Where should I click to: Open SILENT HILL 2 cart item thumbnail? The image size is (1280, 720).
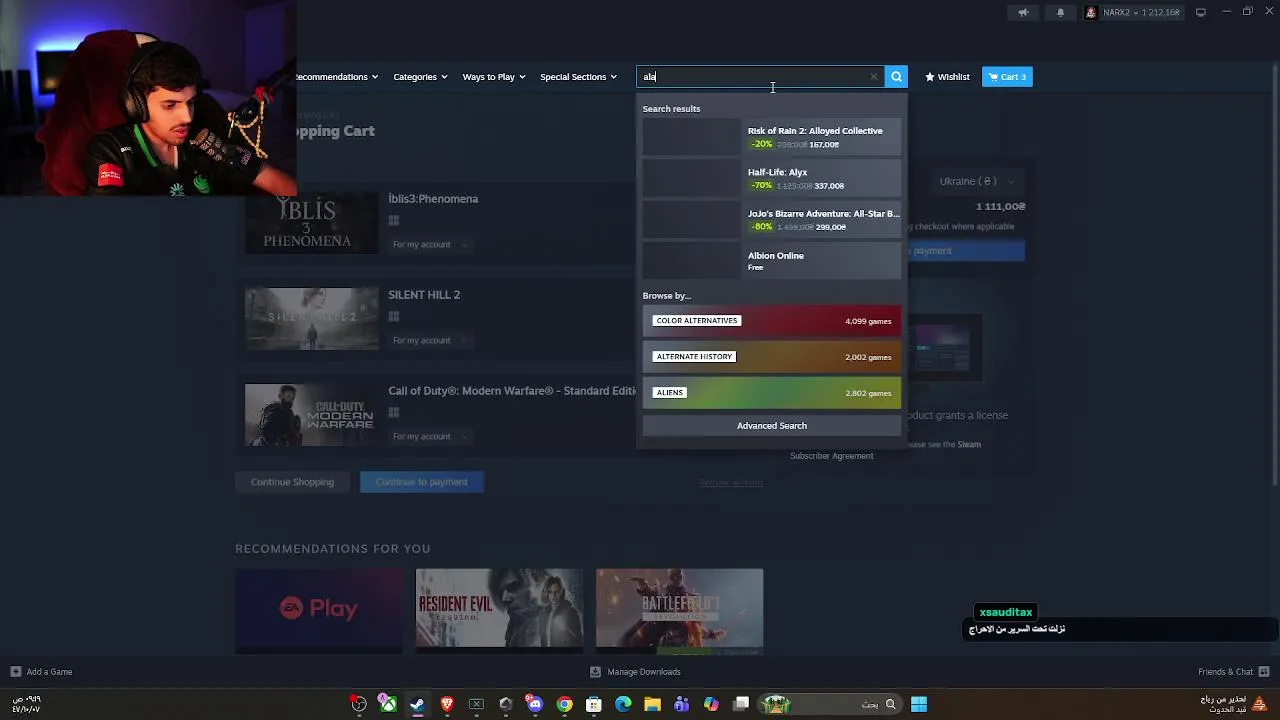pos(312,318)
